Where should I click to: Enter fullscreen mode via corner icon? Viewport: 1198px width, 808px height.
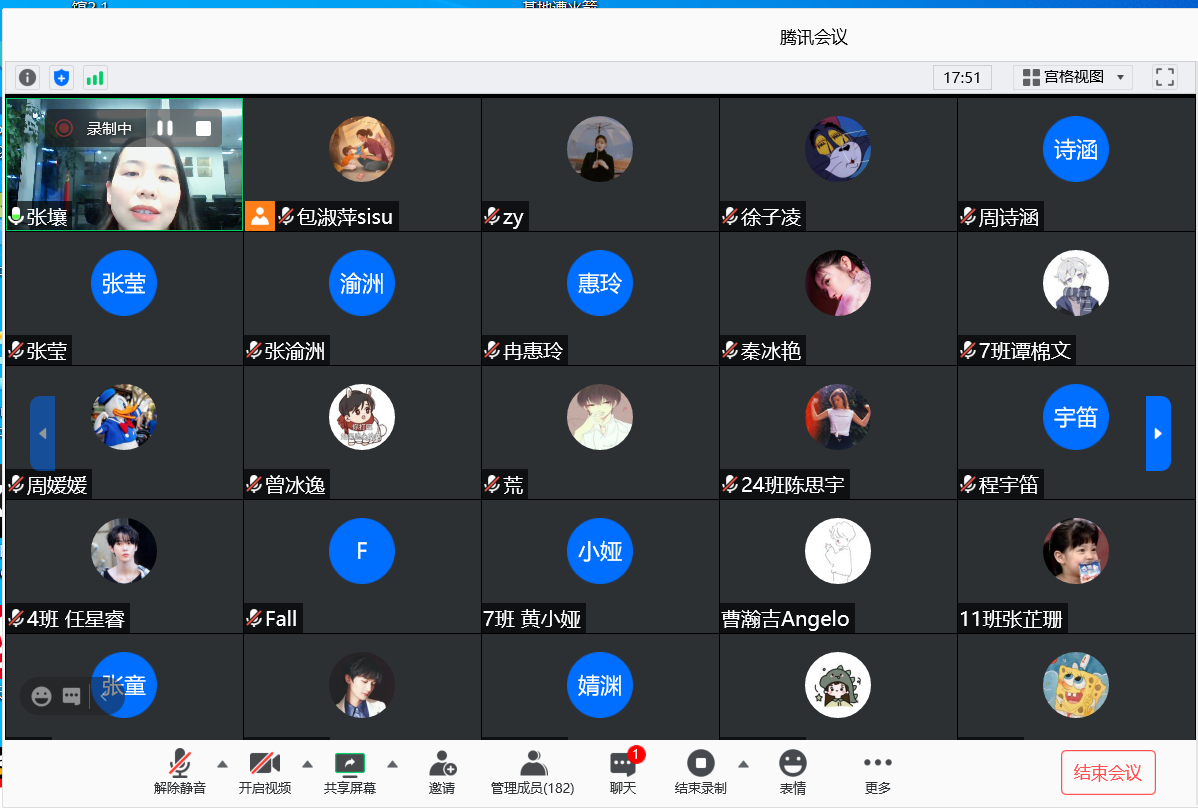(1164, 77)
